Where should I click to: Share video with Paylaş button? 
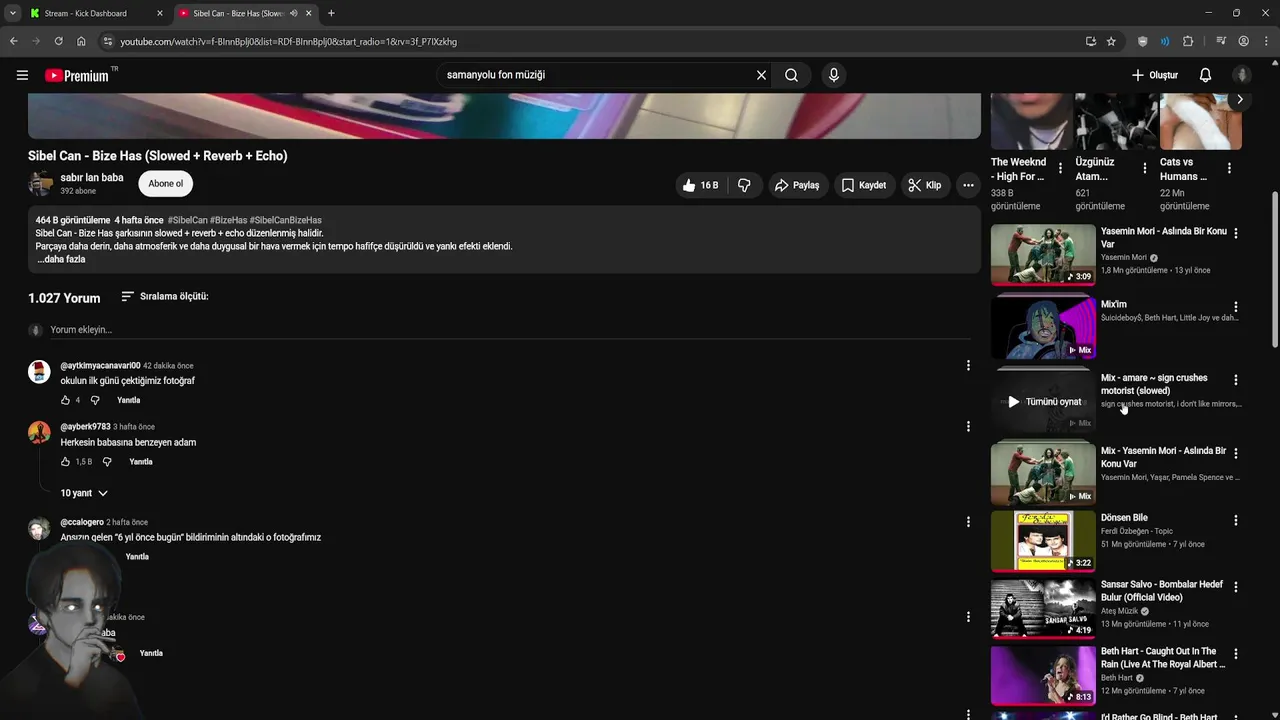coord(796,185)
